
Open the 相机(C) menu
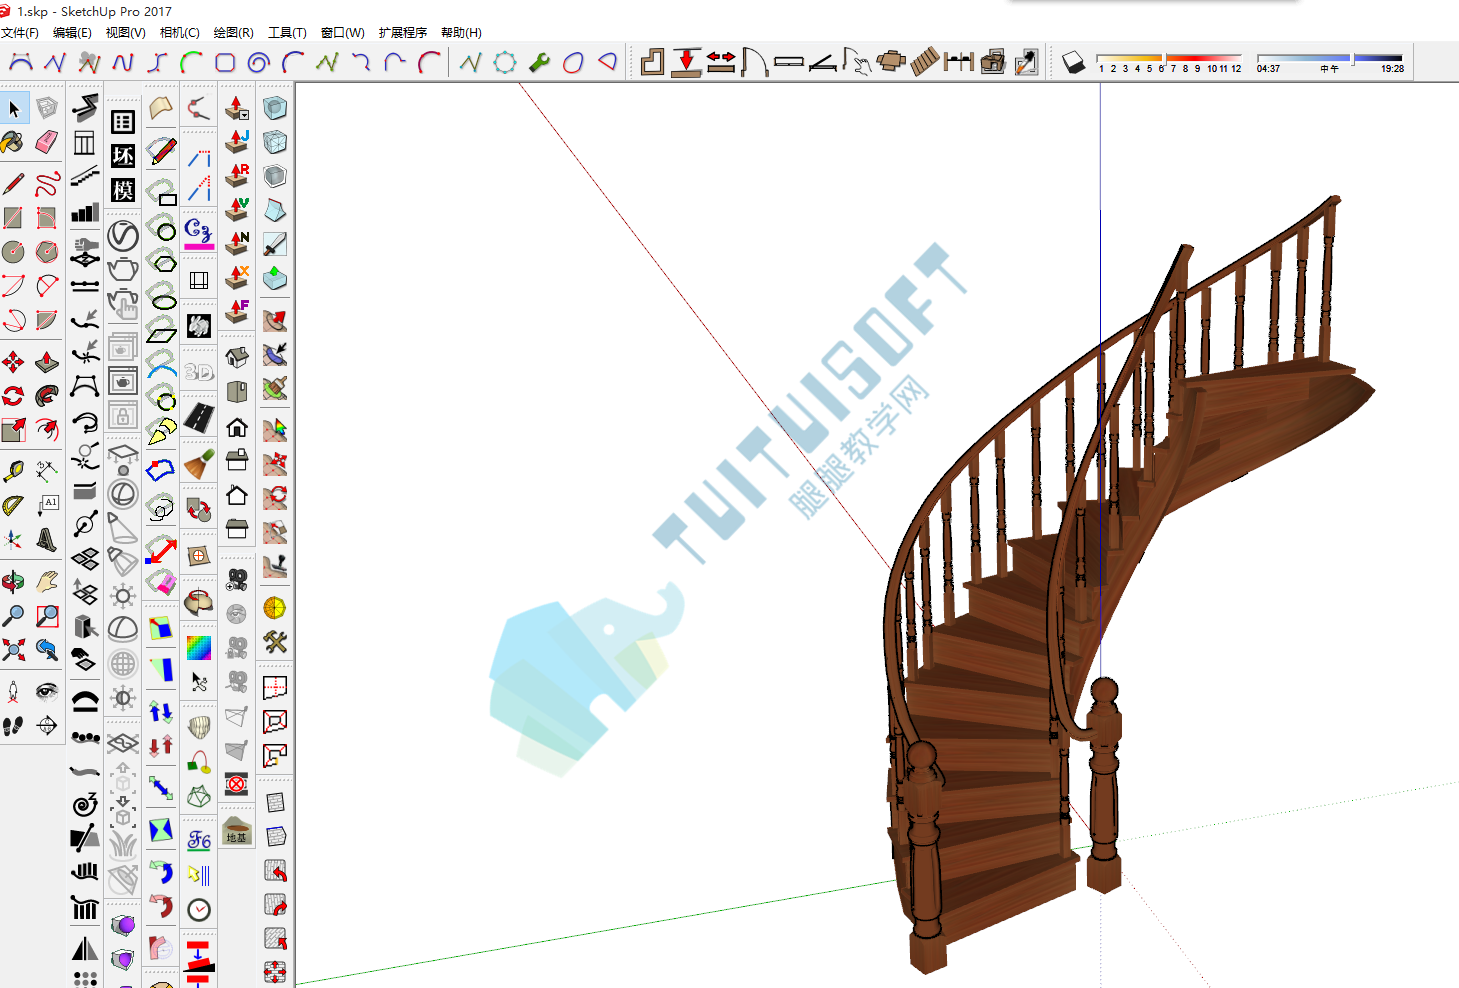(x=180, y=33)
